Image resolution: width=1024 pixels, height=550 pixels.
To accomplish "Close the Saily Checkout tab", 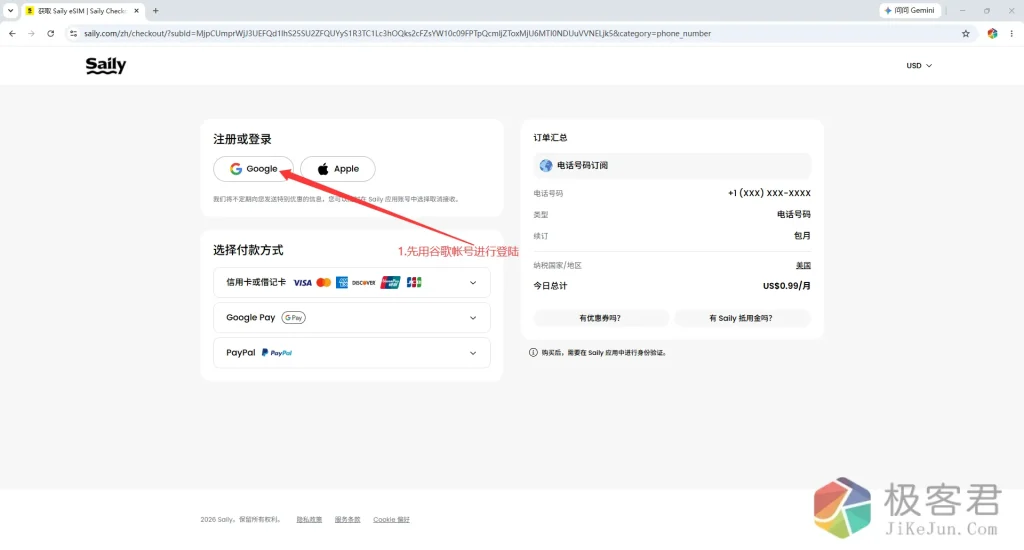I will 136,11.
